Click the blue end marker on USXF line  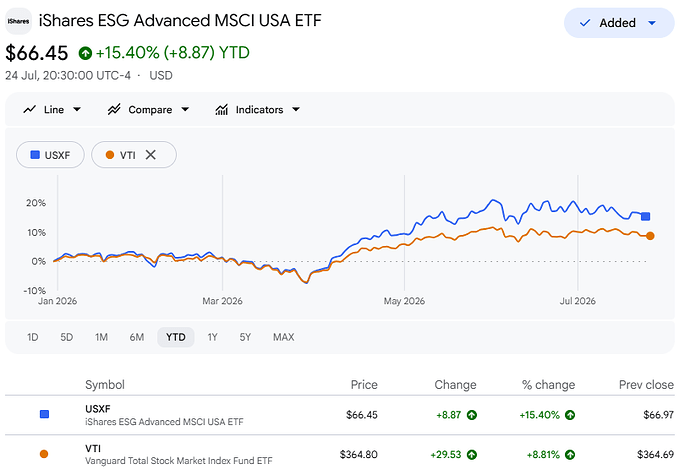645,216
